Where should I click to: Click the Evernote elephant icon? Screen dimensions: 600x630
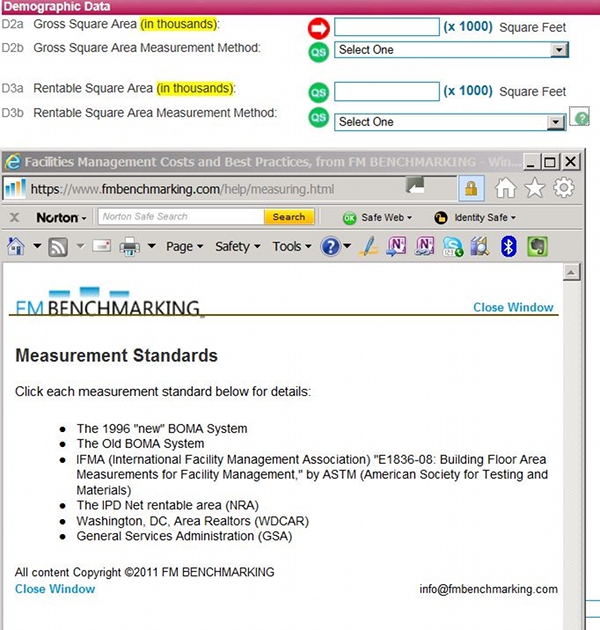pyautogui.click(x=537, y=246)
